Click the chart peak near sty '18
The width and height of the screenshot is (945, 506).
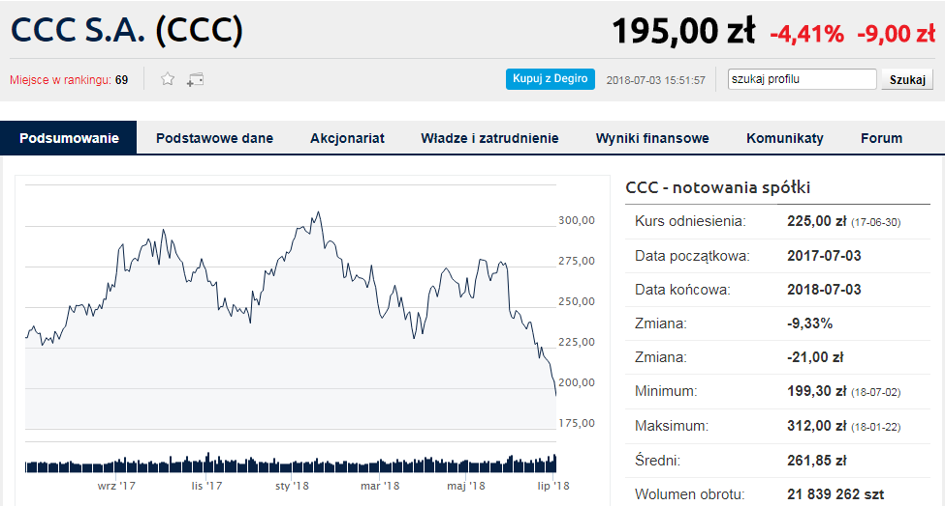click(318, 213)
